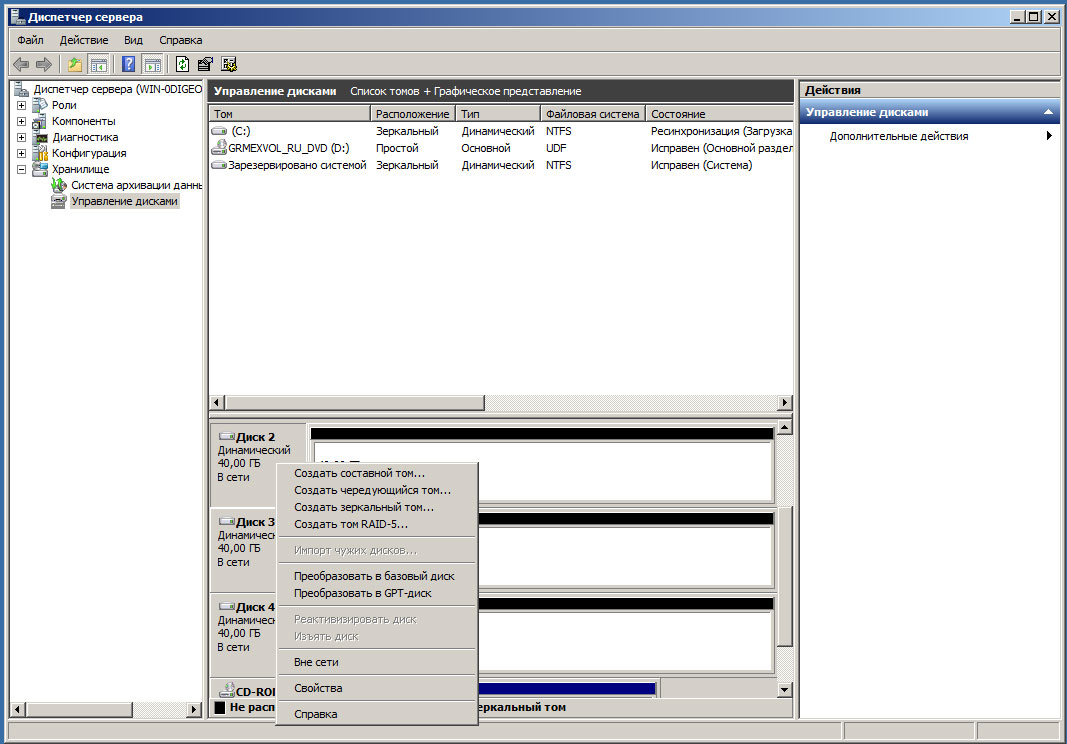Click the 'Файловая система' column header

tap(592, 114)
